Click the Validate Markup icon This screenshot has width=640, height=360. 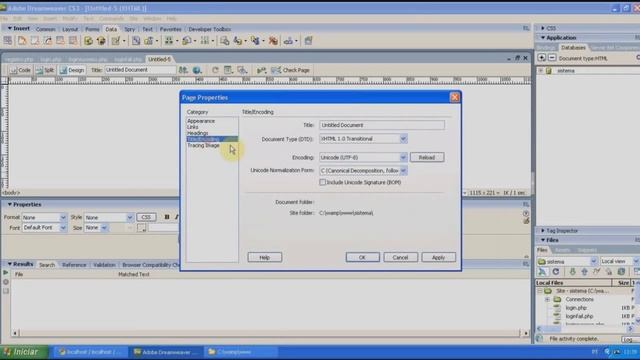tap(262, 70)
